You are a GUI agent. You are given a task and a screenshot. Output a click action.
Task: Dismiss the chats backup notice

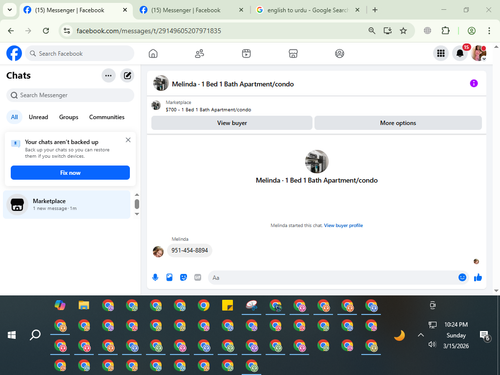pyautogui.click(x=128, y=140)
